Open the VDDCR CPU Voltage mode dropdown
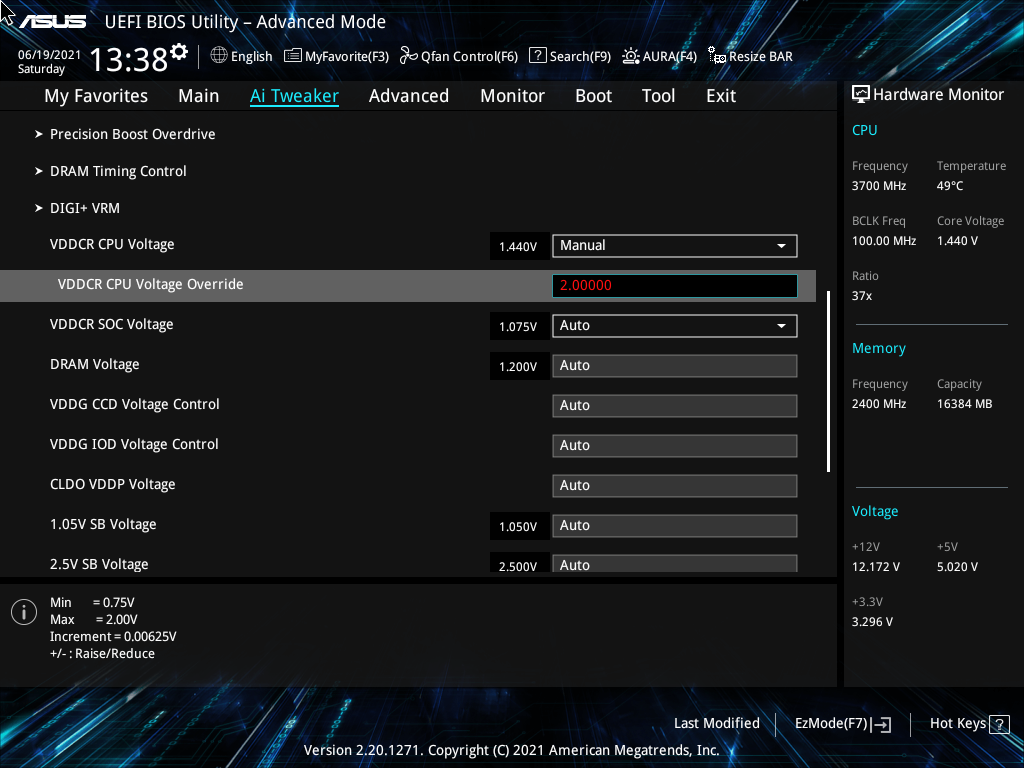This screenshot has width=1024, height=768. [674, 245]
